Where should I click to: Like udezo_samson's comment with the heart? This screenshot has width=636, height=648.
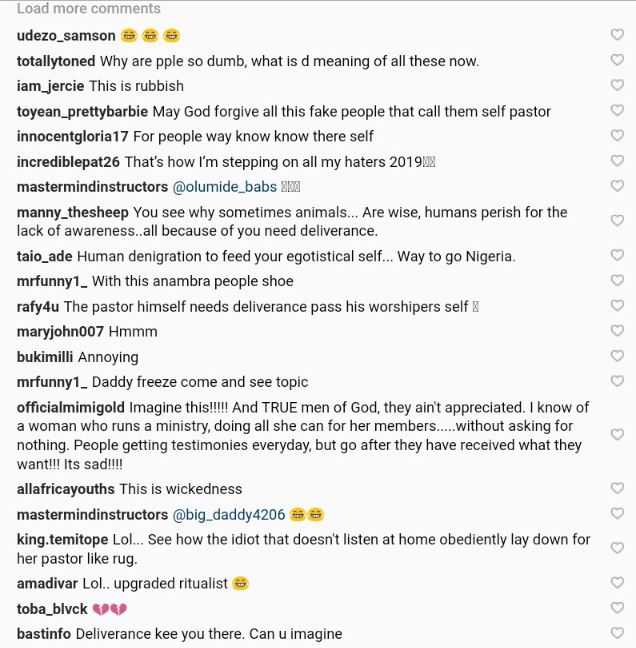[x=617, y=36]
